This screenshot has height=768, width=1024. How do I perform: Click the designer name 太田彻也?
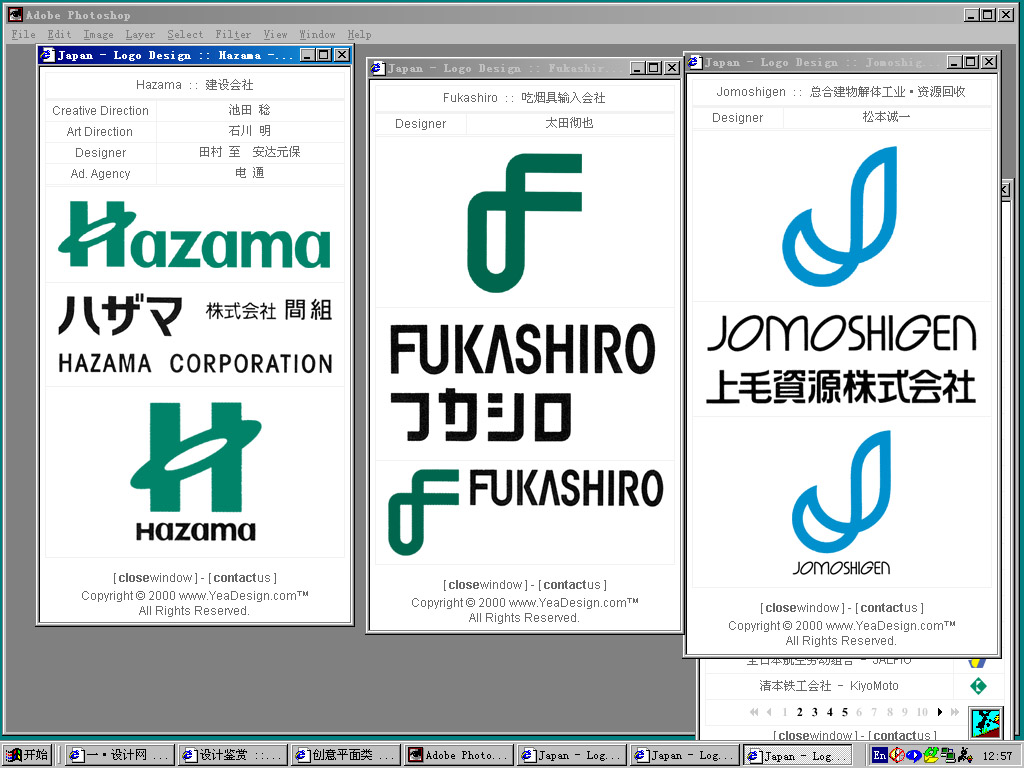pos(569,123)
